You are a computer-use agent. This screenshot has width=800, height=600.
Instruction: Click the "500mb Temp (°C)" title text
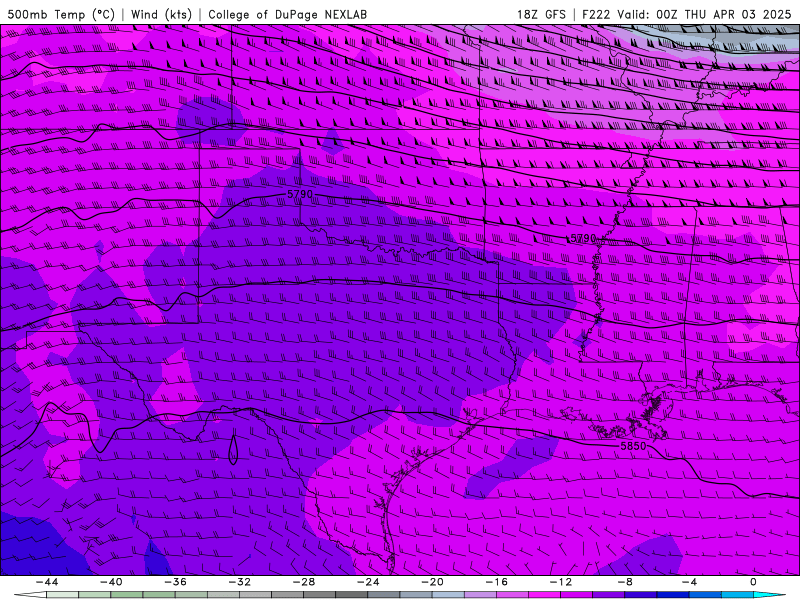[x=61, y=14]
